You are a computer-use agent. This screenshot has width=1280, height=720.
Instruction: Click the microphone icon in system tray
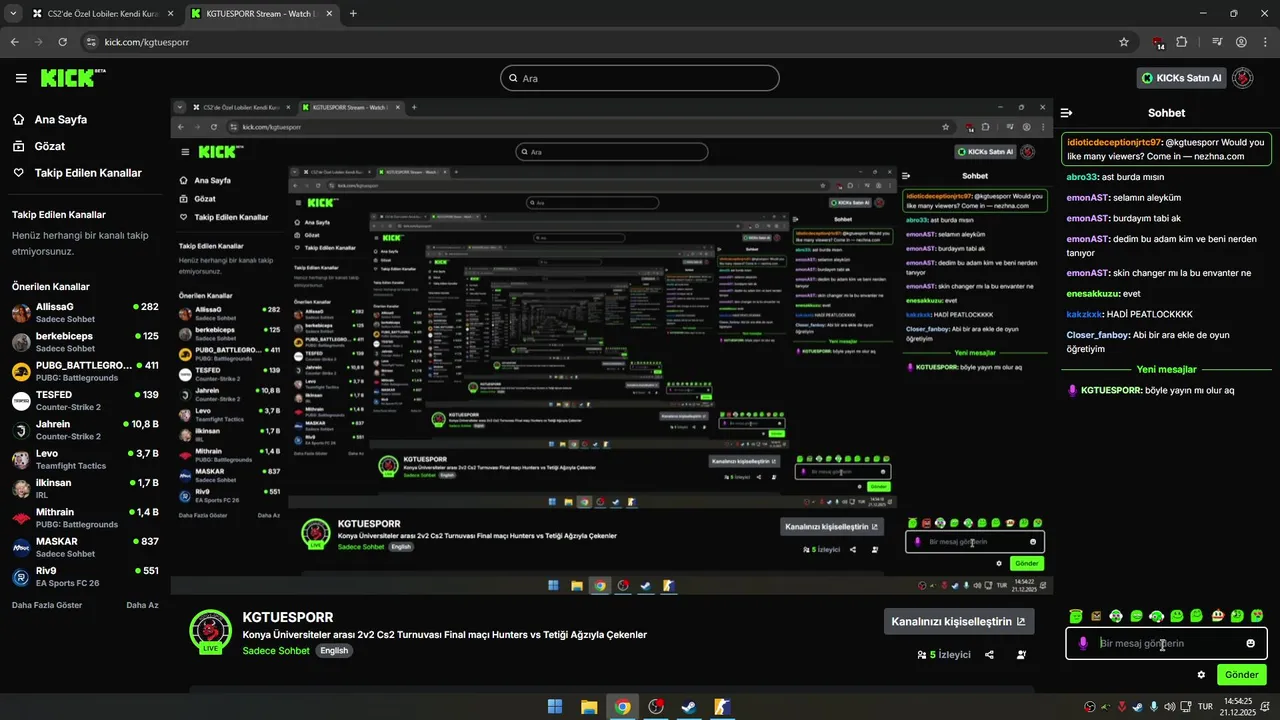point(1155,707)
